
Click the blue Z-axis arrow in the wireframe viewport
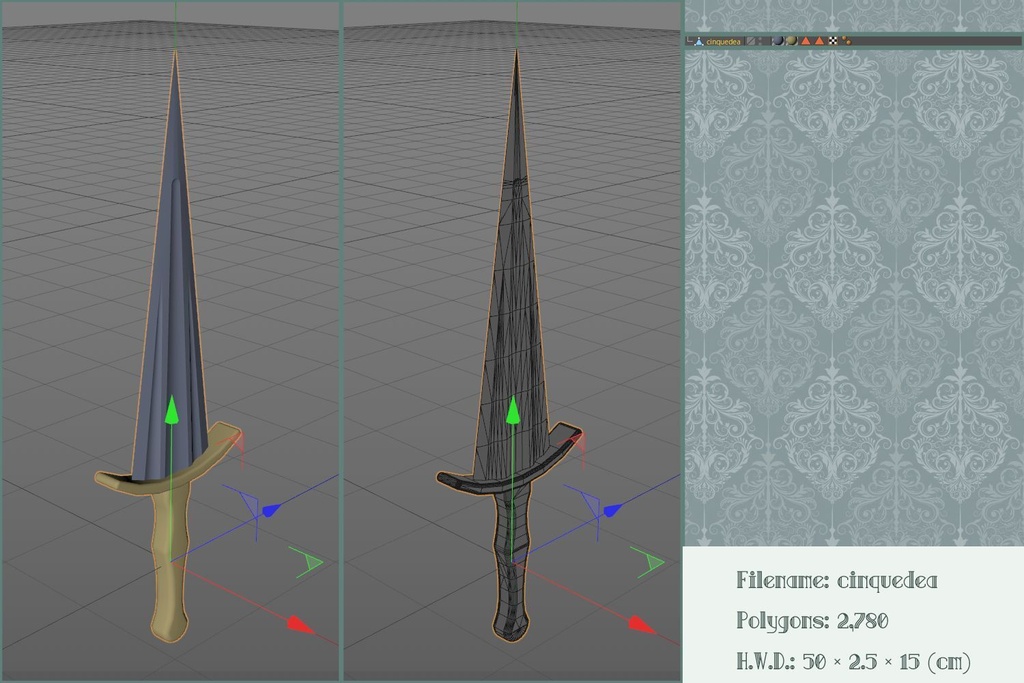pos(613,510)
